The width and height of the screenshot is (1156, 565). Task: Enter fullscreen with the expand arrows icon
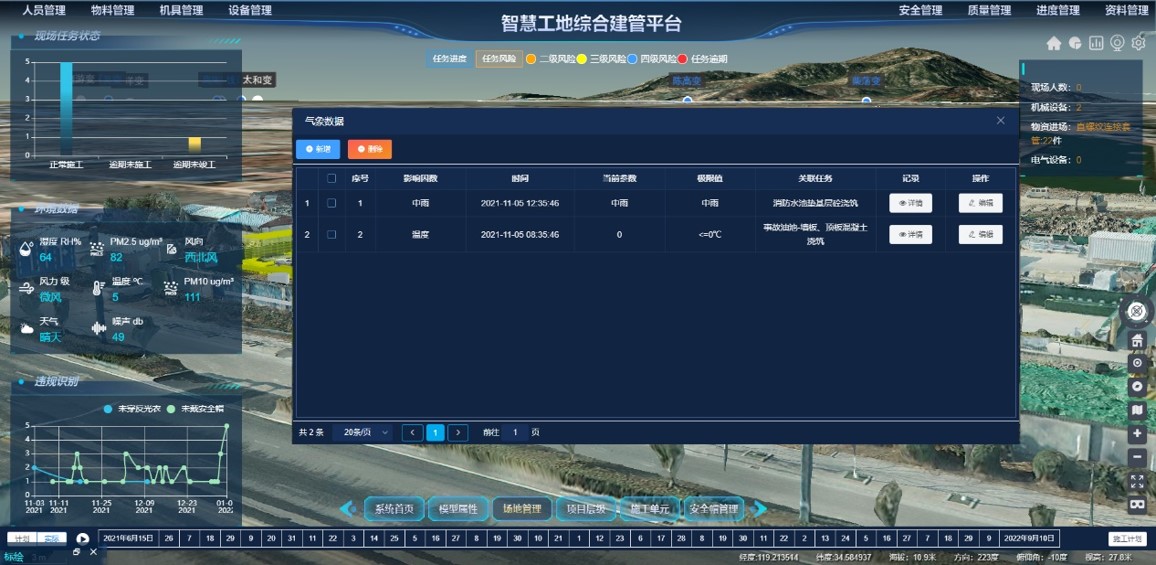(x=1137, y=481)
